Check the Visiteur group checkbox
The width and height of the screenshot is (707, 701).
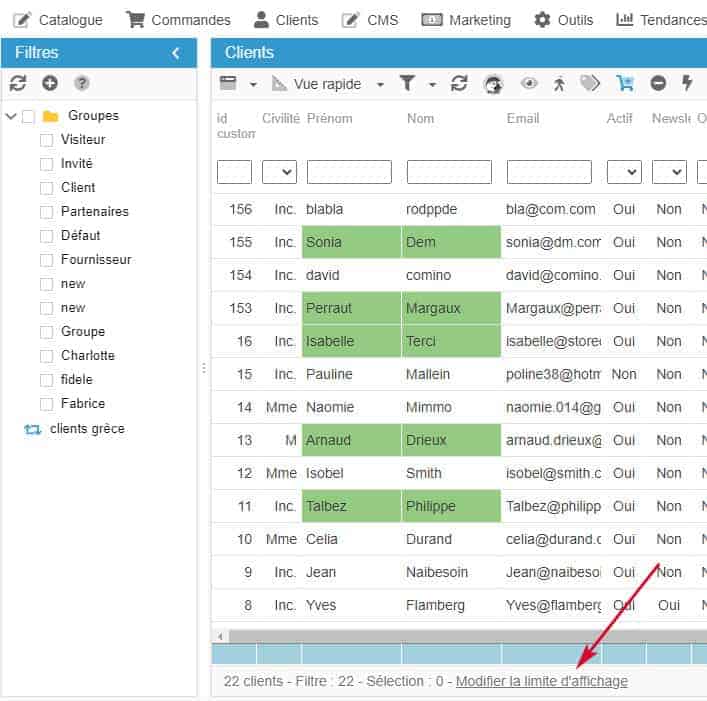[x=46, y=140]
